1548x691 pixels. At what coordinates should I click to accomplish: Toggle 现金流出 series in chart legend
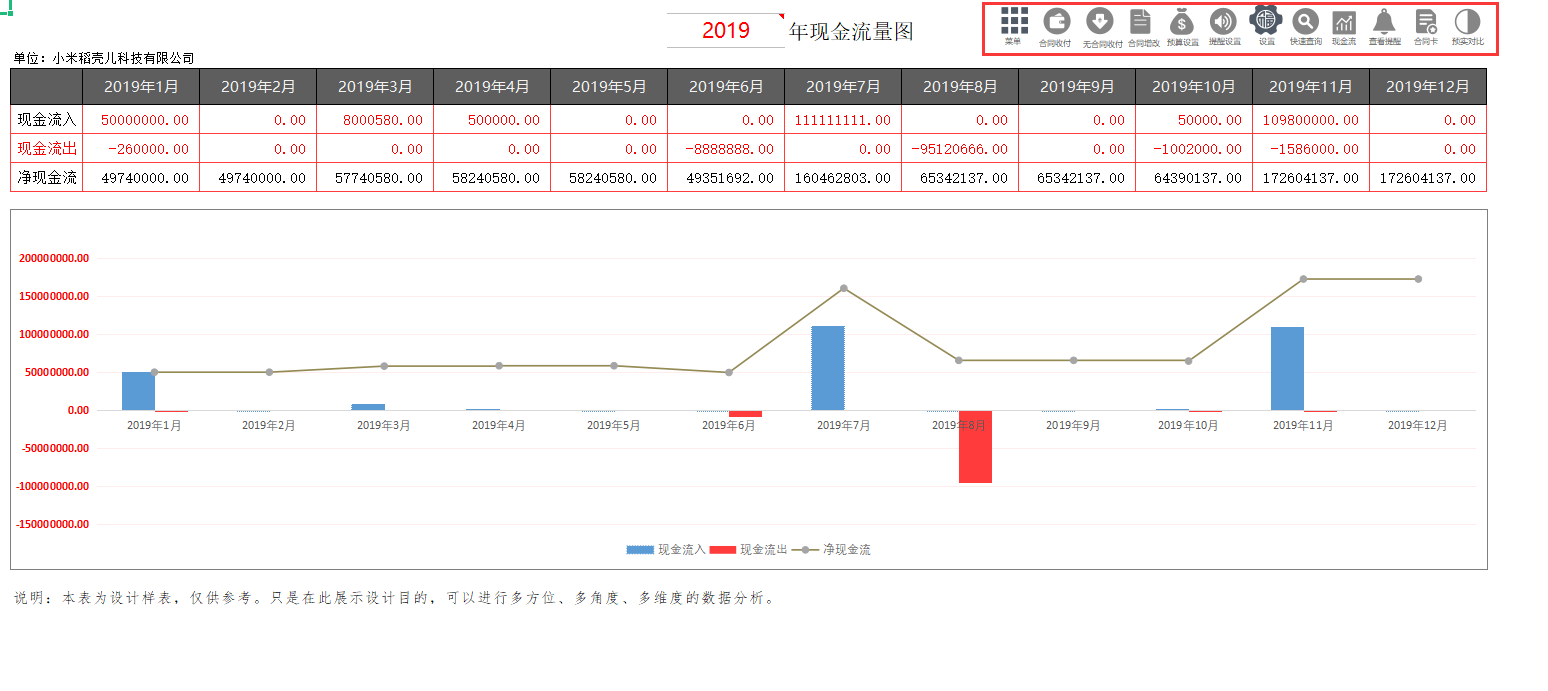click(x=747, y=548)
